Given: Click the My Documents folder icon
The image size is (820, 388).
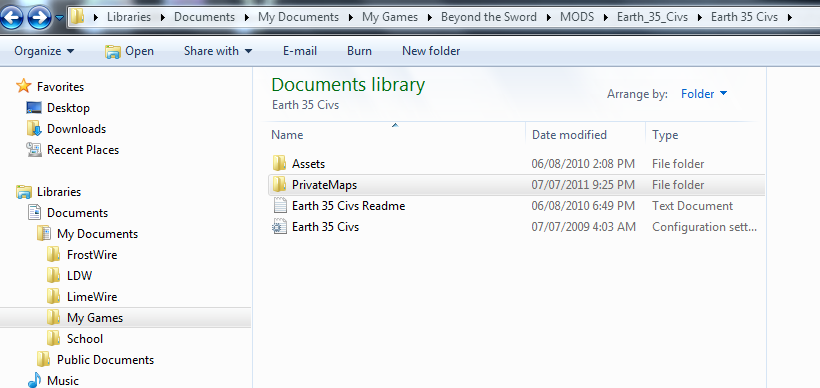Looking at the screenshot, I should 44,233.
